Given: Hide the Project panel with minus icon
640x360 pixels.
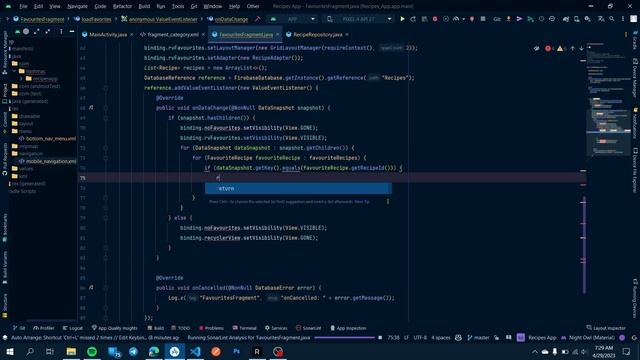Looking at the screenshot, I should click(72, 31).
